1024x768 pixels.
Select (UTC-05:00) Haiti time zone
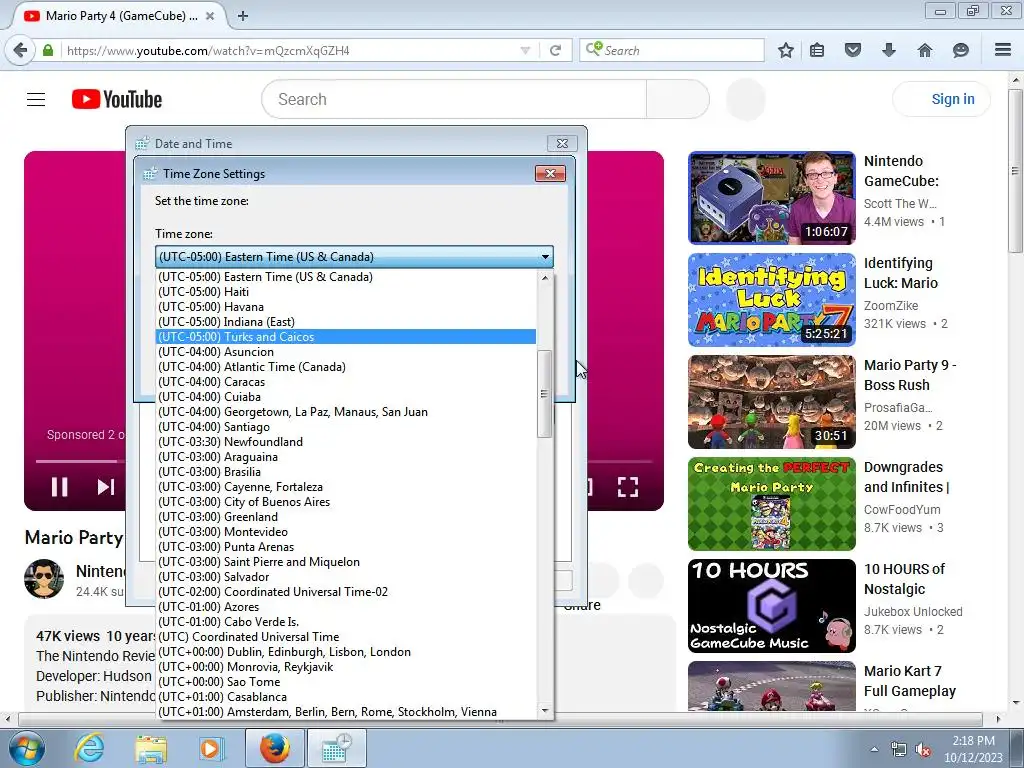pyautogui.click(x=345, y=292)
